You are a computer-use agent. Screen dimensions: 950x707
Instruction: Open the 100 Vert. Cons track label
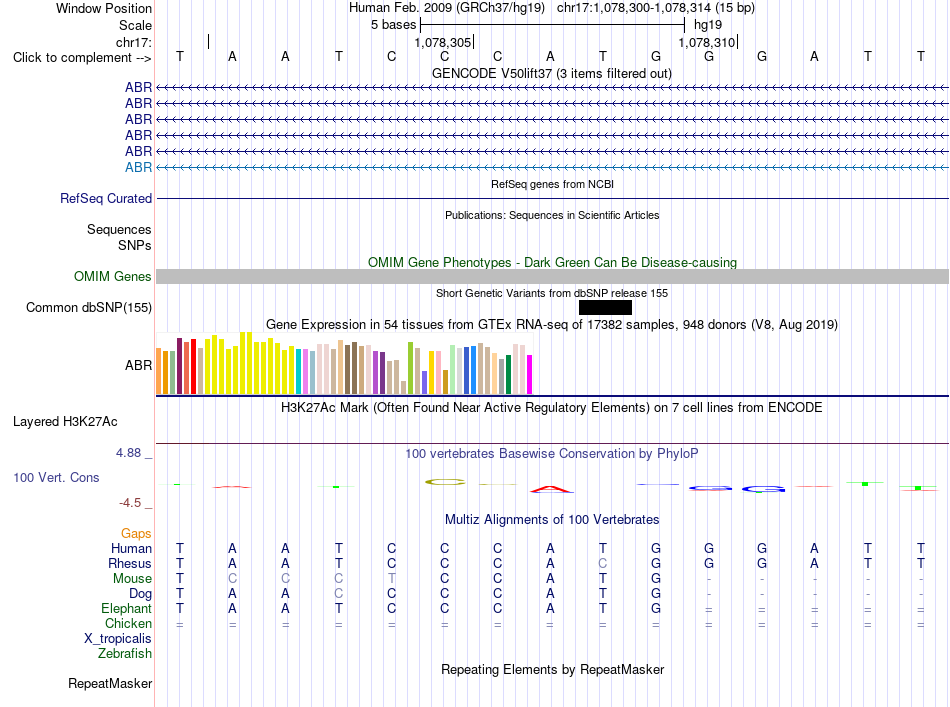[56, 477]
